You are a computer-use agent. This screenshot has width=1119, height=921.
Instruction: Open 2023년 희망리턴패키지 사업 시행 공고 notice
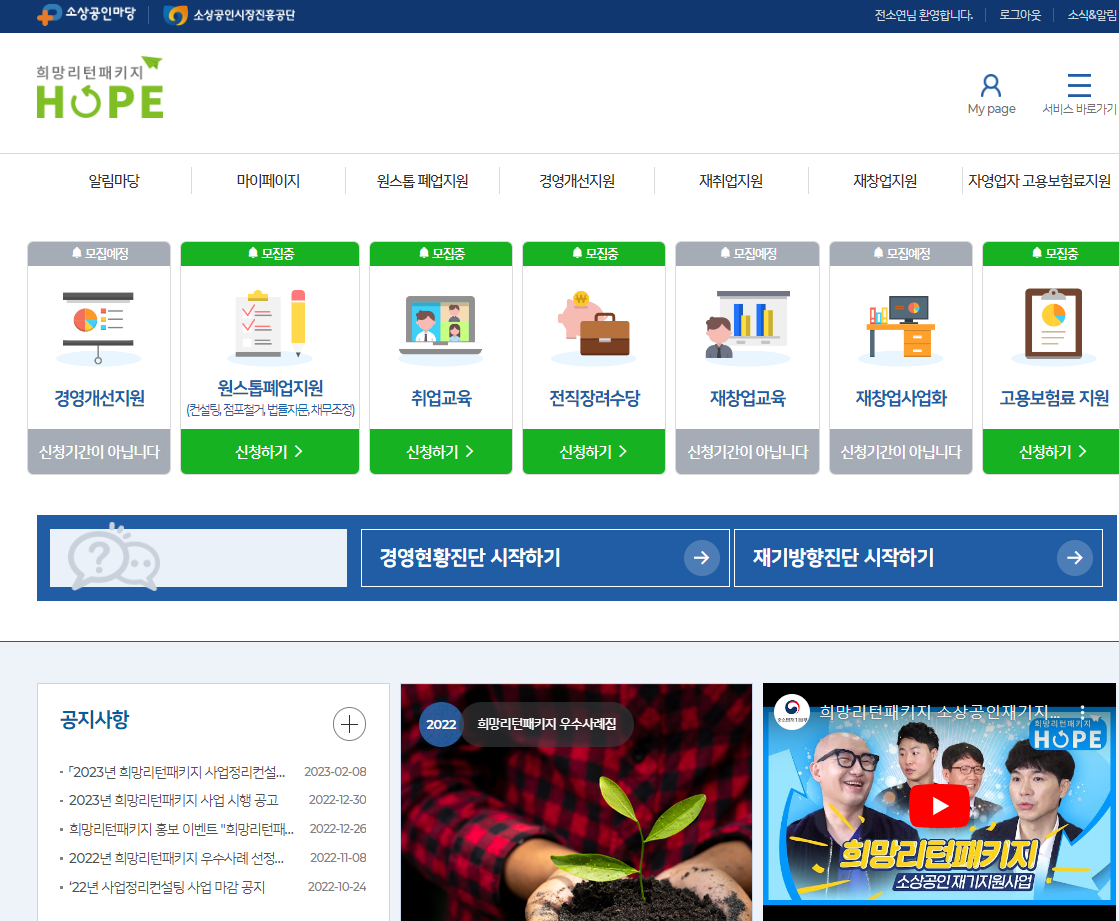[x=173, y=800]
